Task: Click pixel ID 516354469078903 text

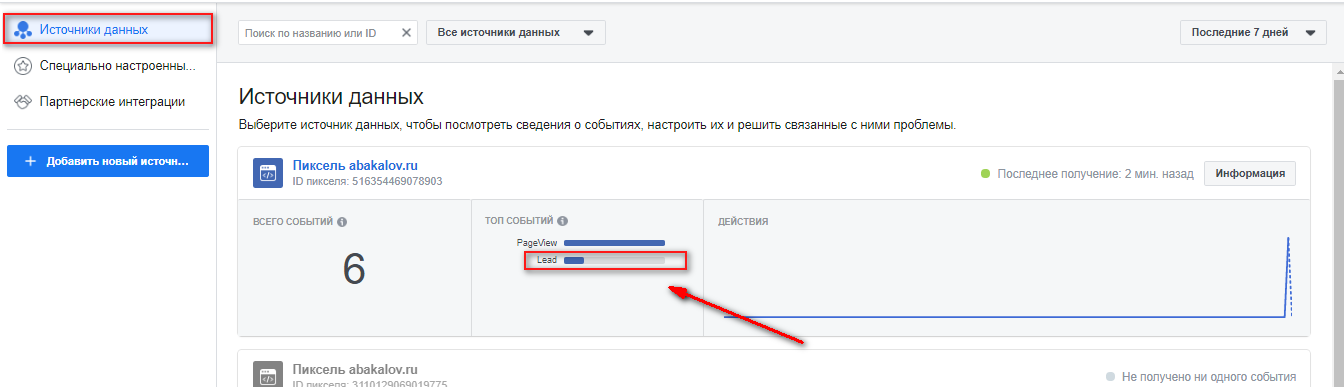Action: click(x=367, y=182)
